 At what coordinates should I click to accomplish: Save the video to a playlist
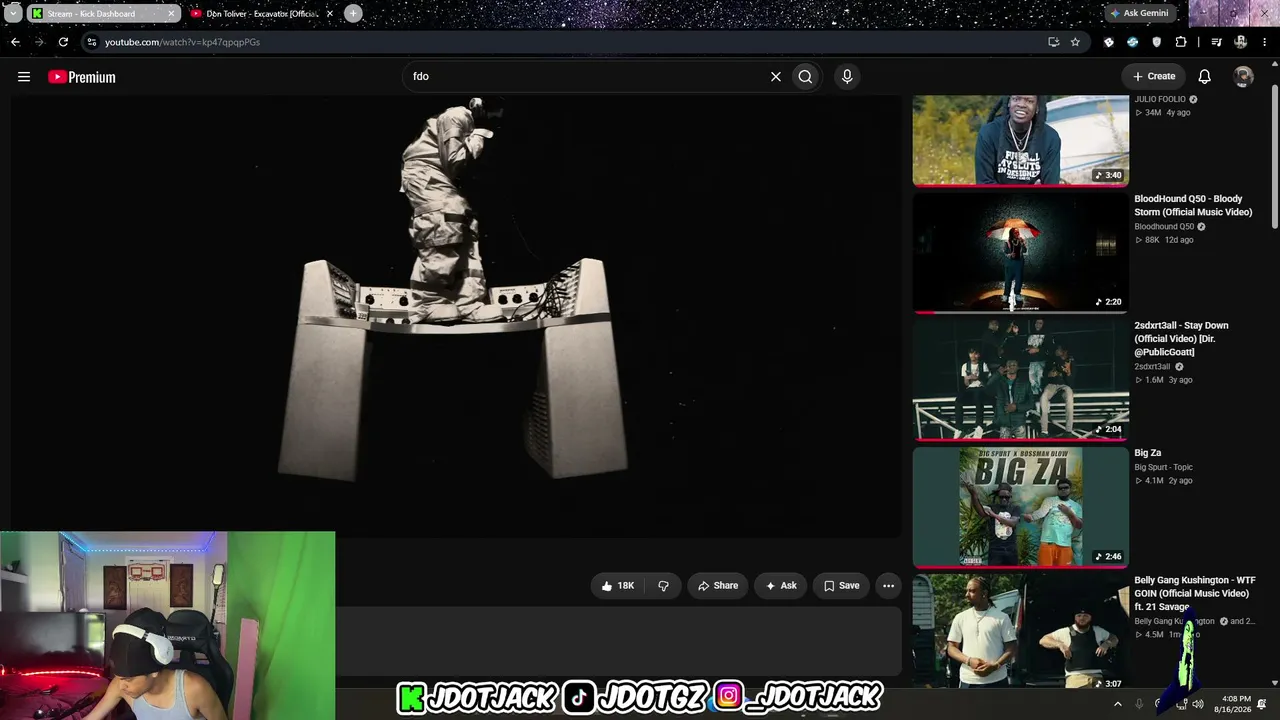tap(841, 586)
